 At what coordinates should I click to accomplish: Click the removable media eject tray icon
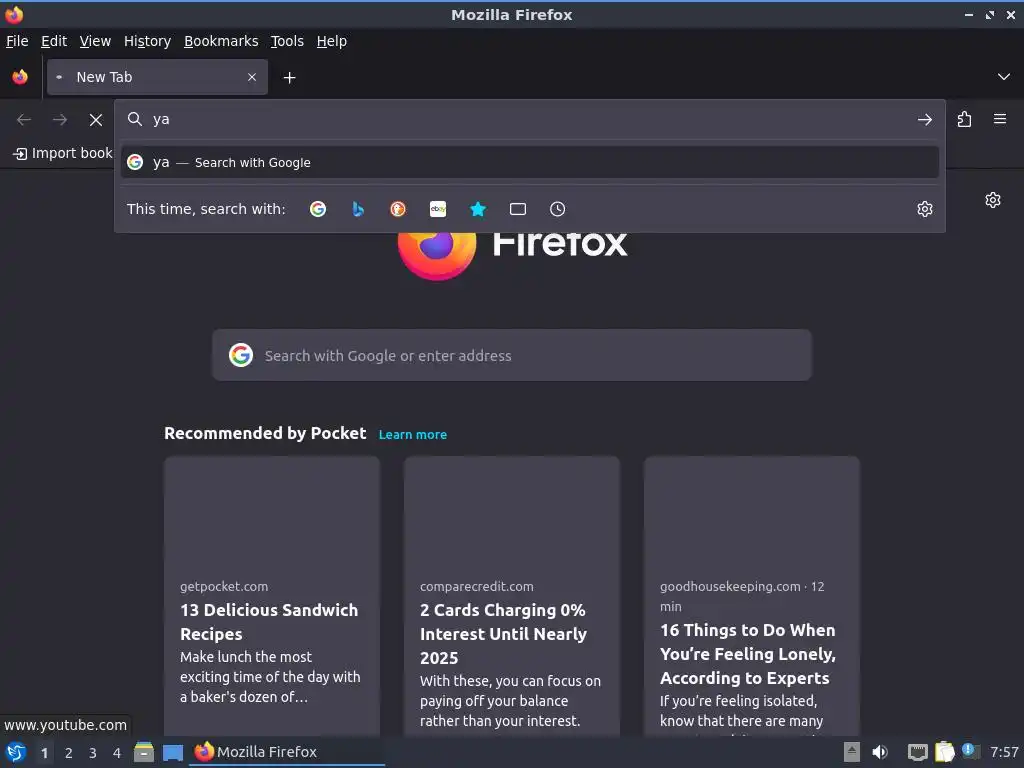[852, 752]
